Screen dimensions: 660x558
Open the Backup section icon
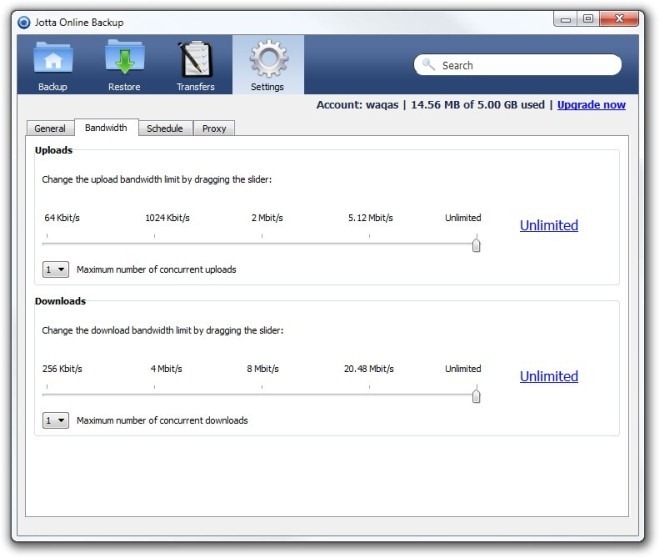click(53, 58)
